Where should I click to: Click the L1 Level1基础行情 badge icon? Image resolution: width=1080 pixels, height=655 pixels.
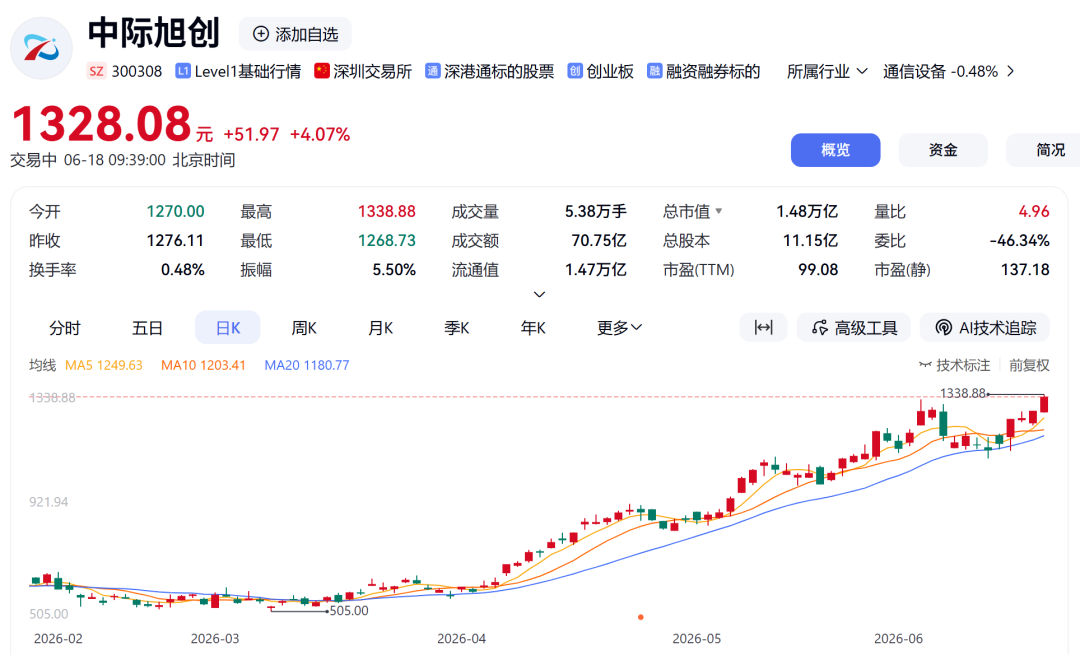[183, 71]
